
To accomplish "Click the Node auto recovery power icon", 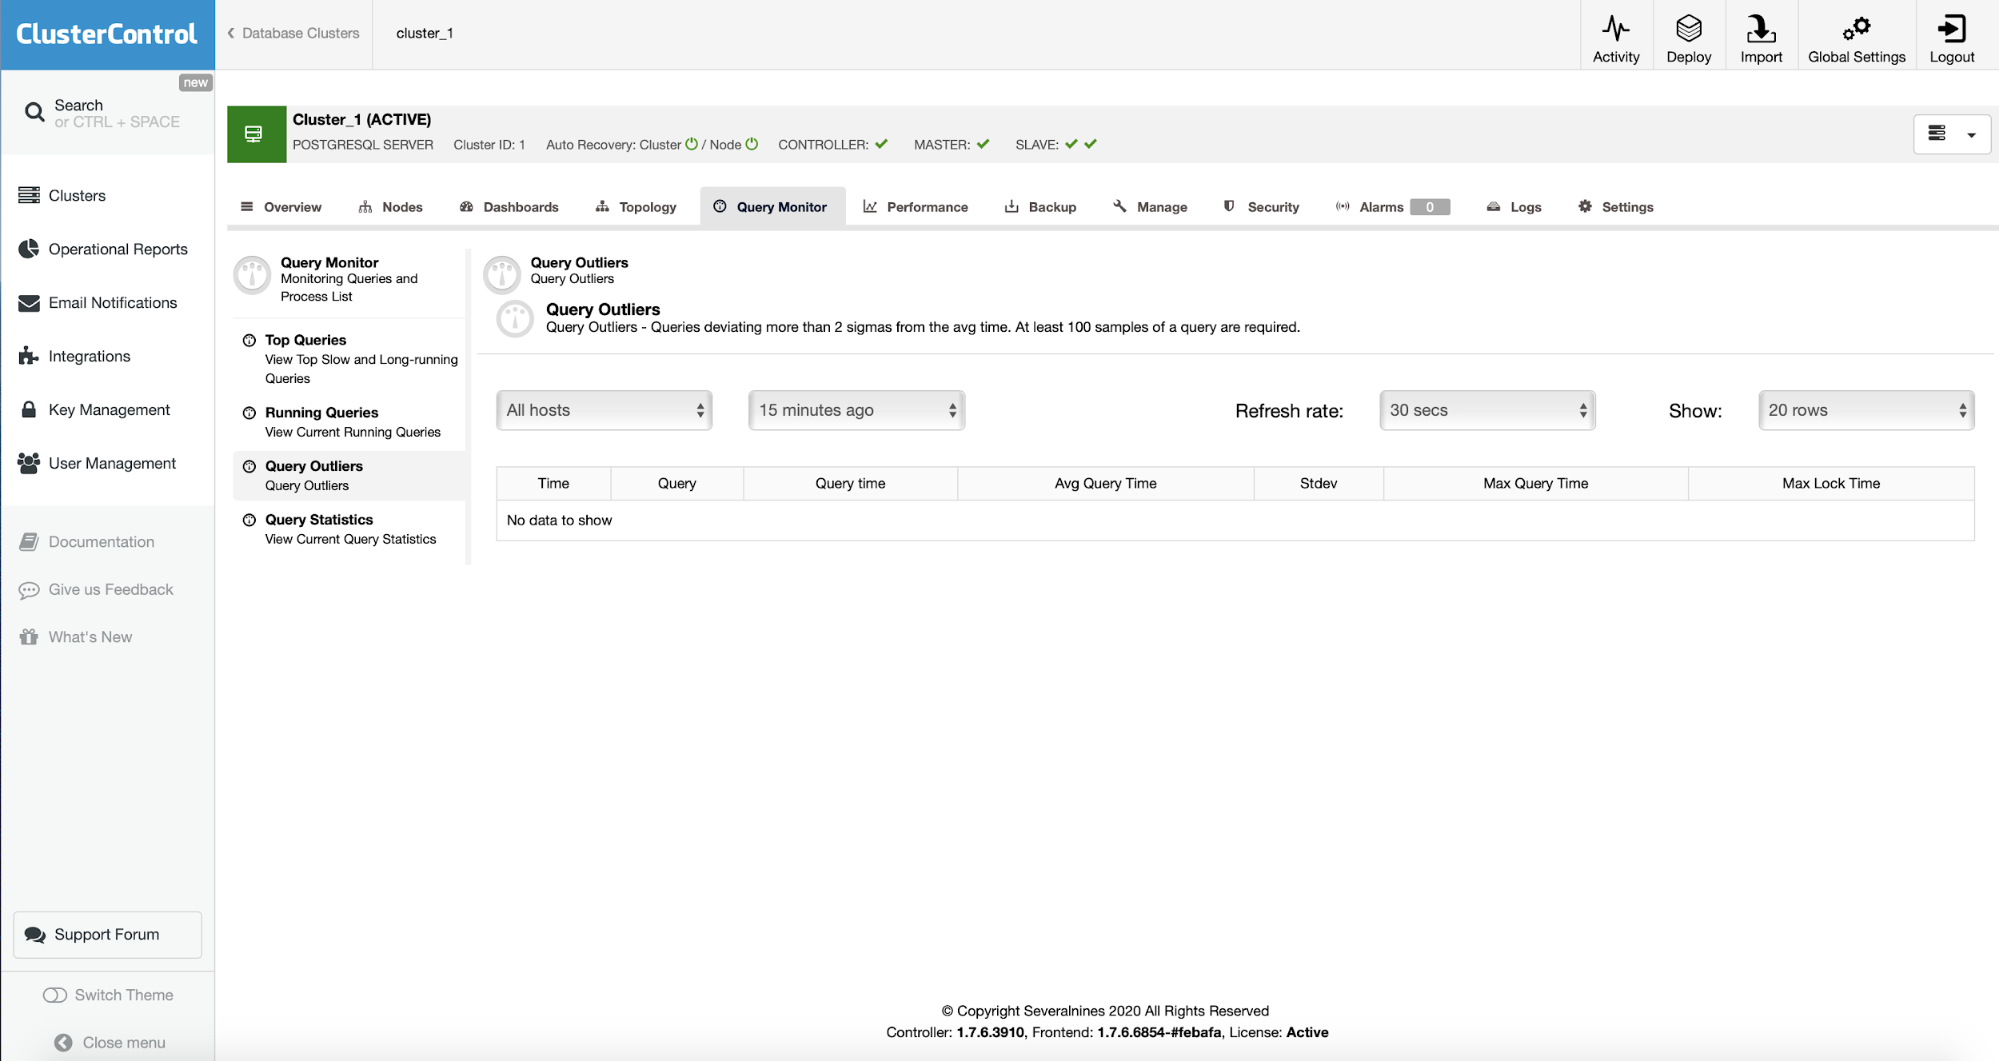I will tap(752, 144).
